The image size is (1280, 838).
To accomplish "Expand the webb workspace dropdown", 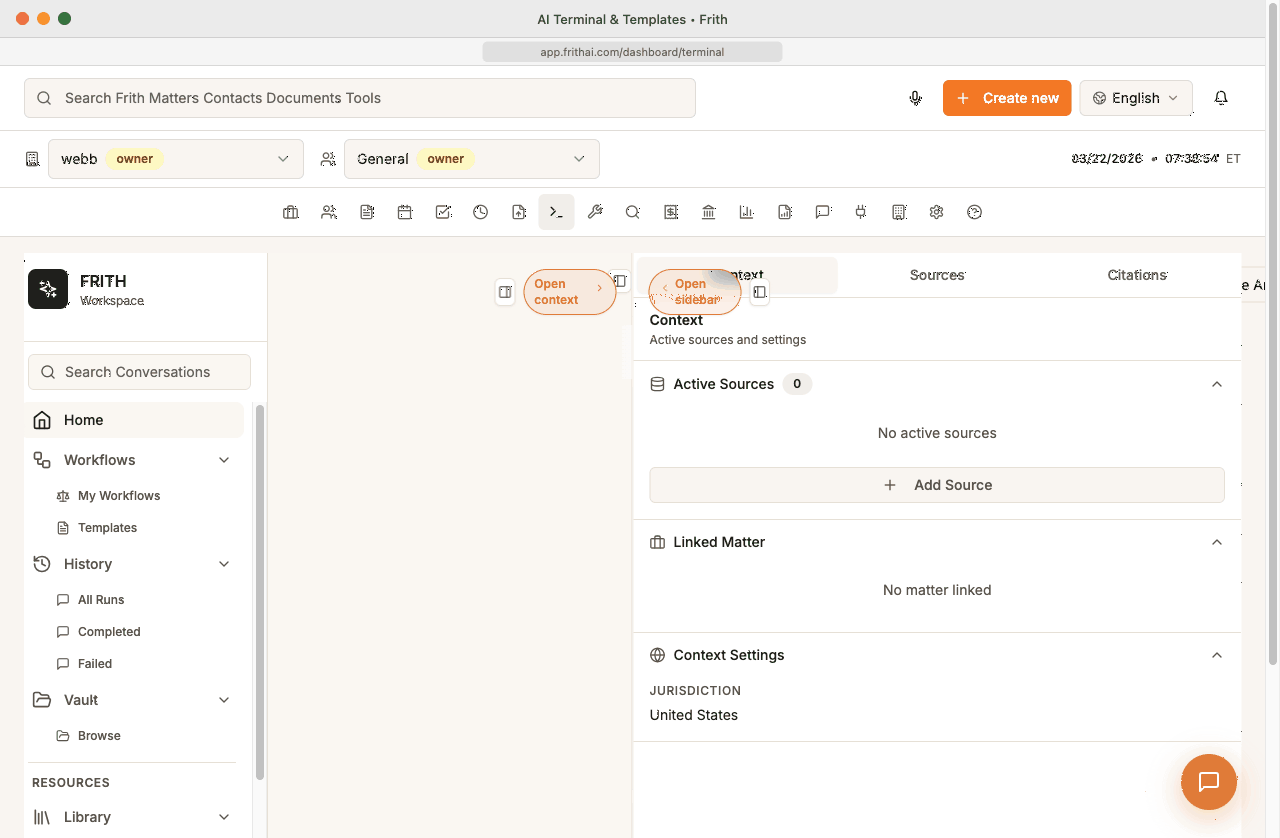I will pos(283,158).
